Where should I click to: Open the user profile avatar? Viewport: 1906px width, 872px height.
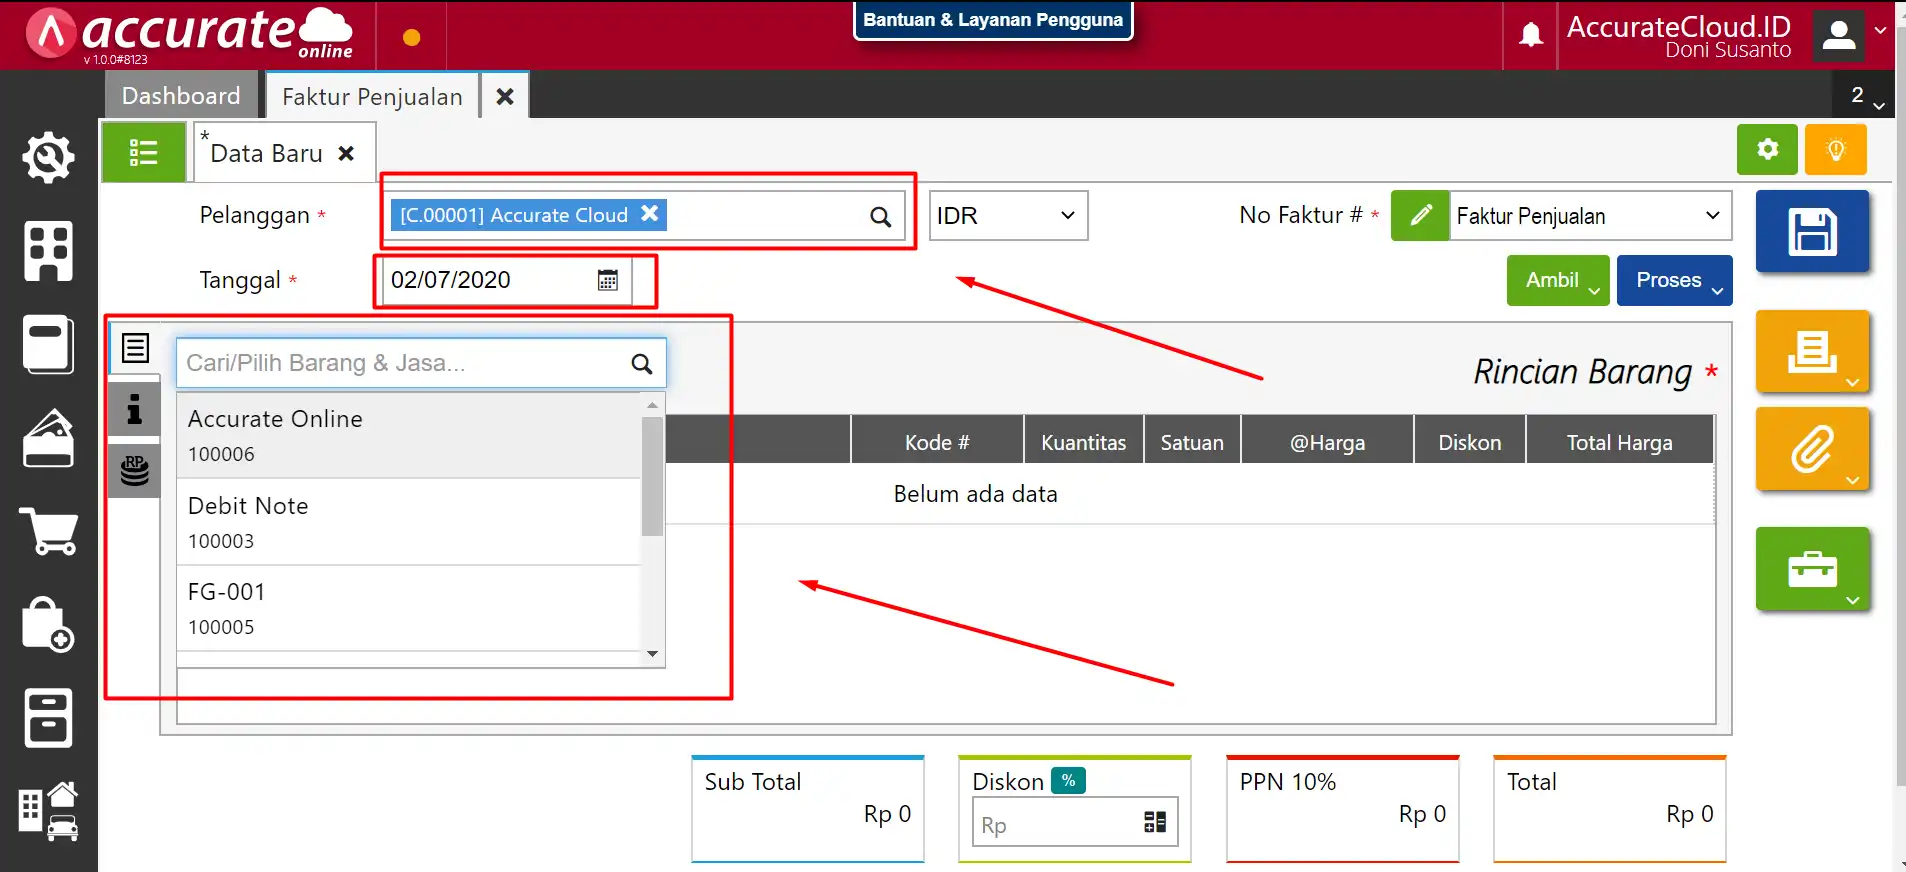(1838, 35)
